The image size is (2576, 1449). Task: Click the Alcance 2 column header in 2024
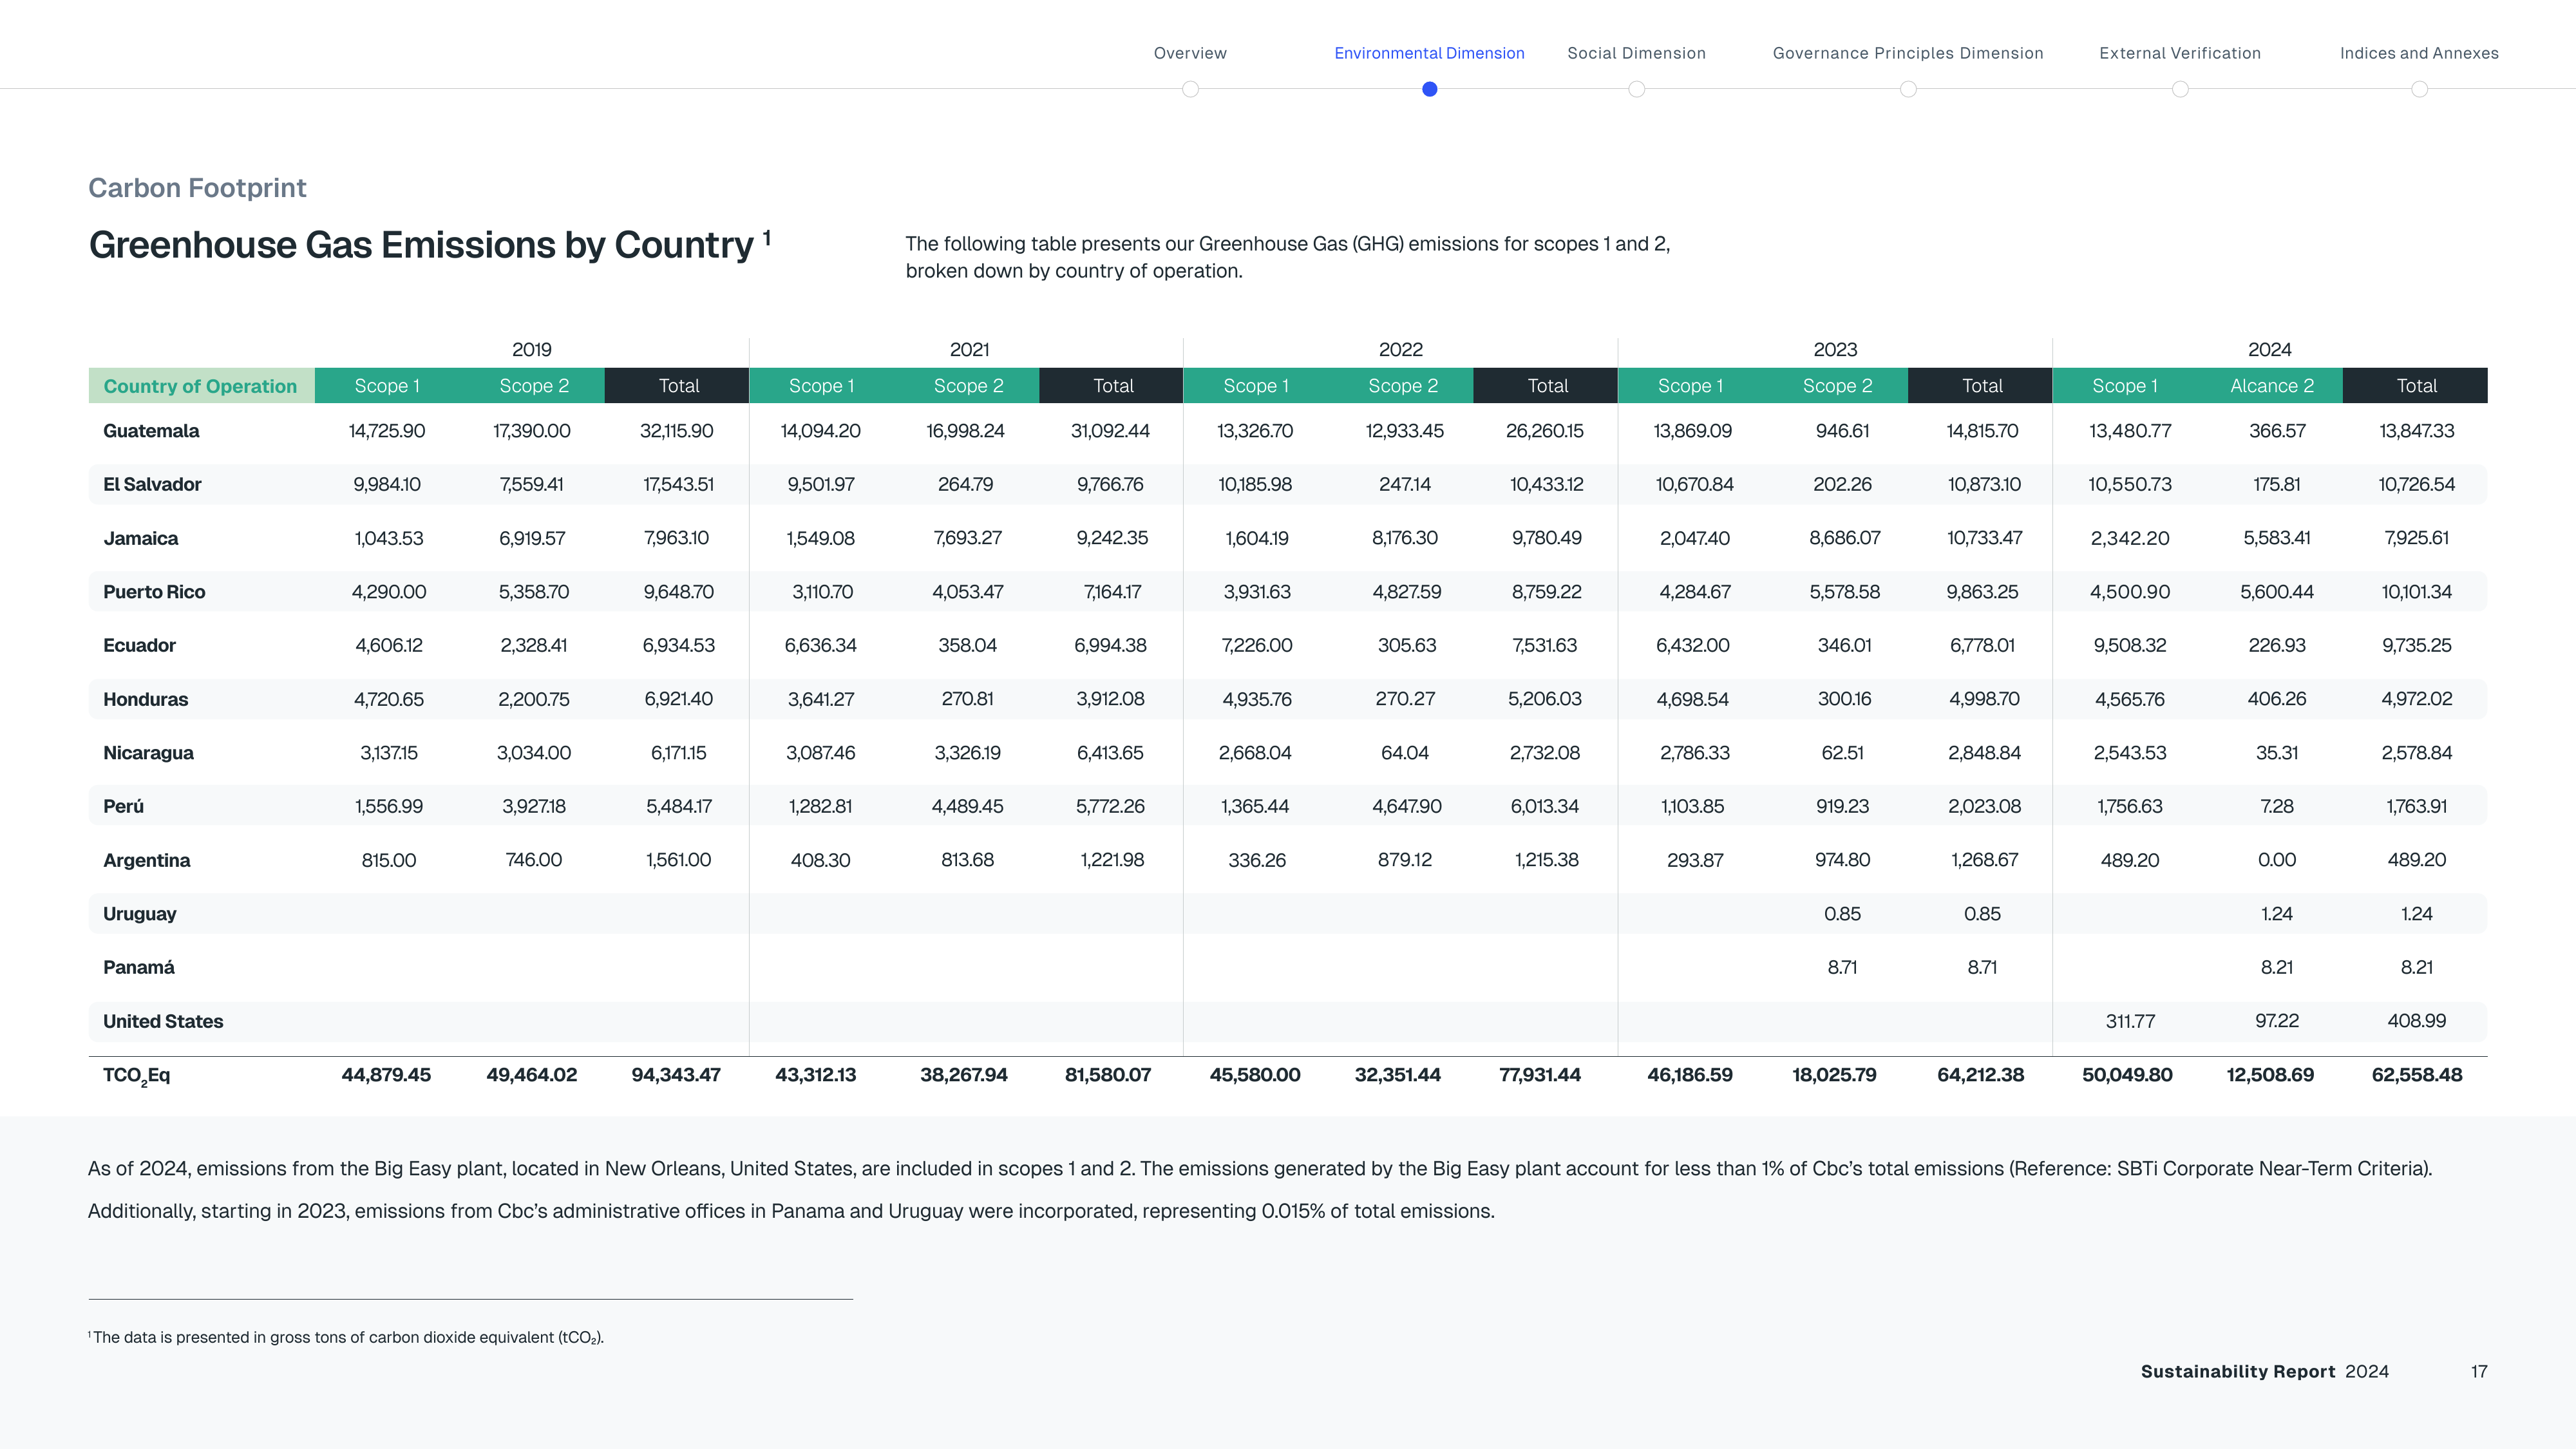pyautogui.click(x=2272, y=386)
